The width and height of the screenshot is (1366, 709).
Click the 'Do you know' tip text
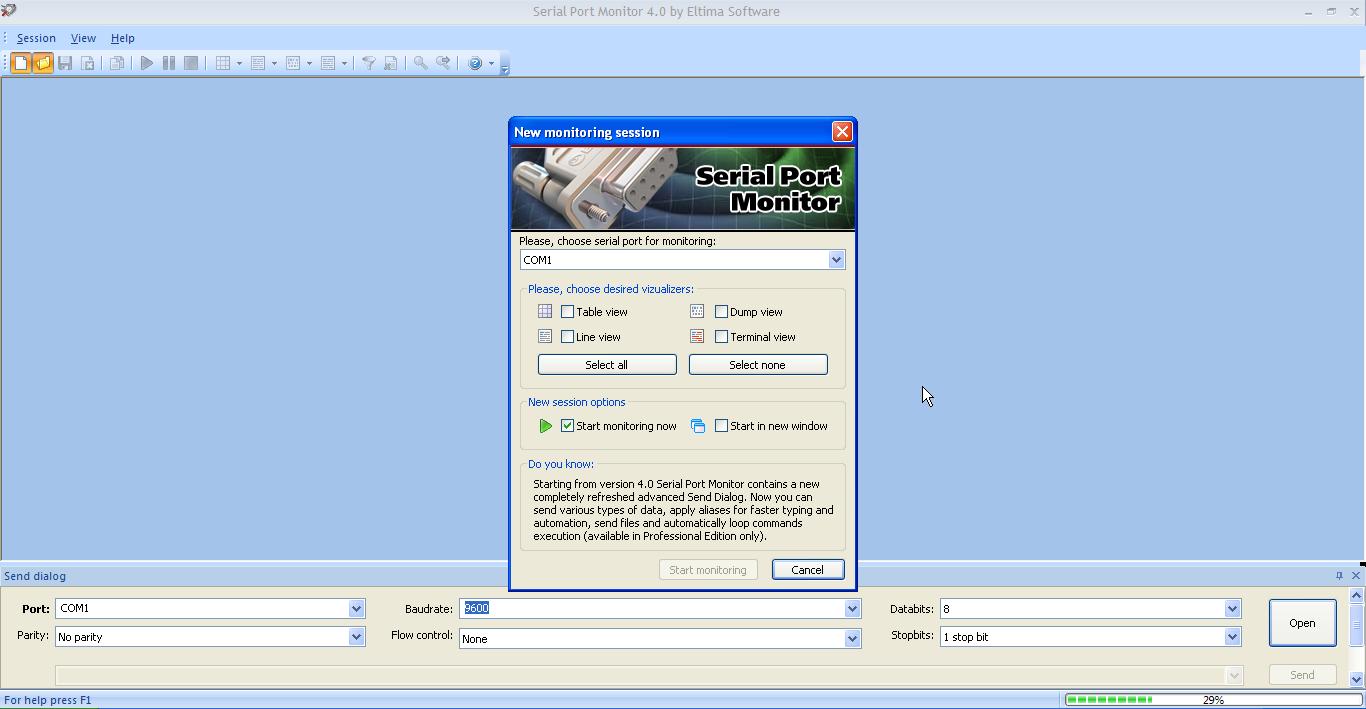point(683,510)
